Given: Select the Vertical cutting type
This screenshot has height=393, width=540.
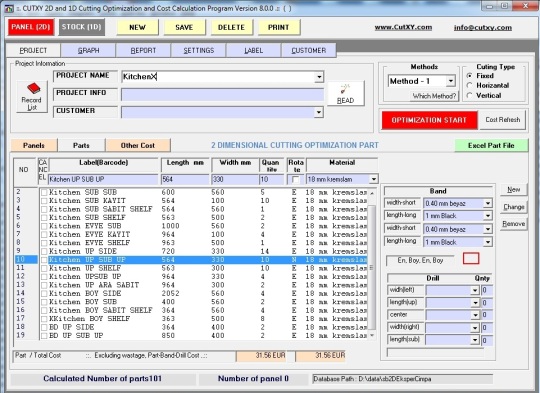Looking at the screenshot, I should click(469, 95).
